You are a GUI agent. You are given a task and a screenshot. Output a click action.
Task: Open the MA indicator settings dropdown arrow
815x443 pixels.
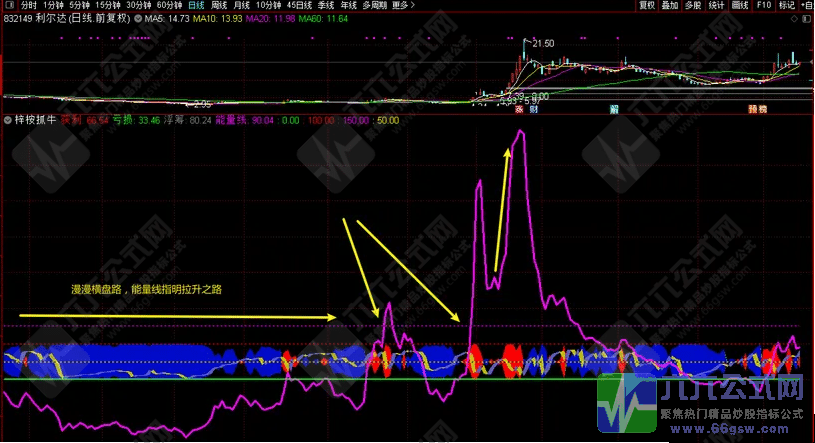(138, 19)
